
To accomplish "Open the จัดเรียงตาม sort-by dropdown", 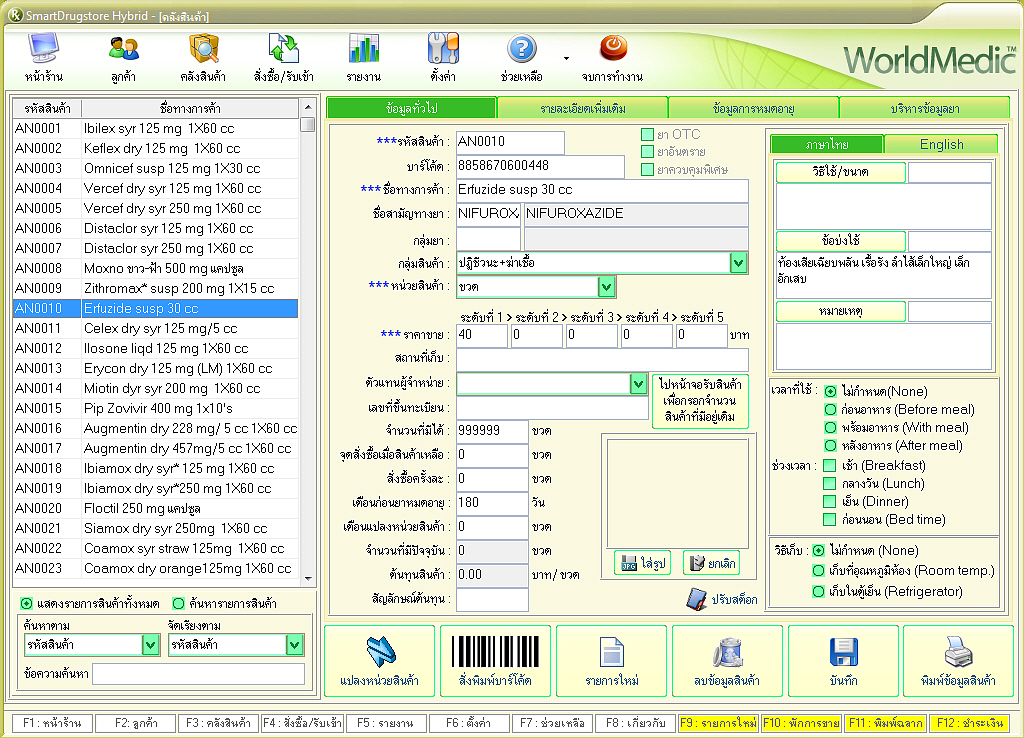I will [x=295, y=645].
